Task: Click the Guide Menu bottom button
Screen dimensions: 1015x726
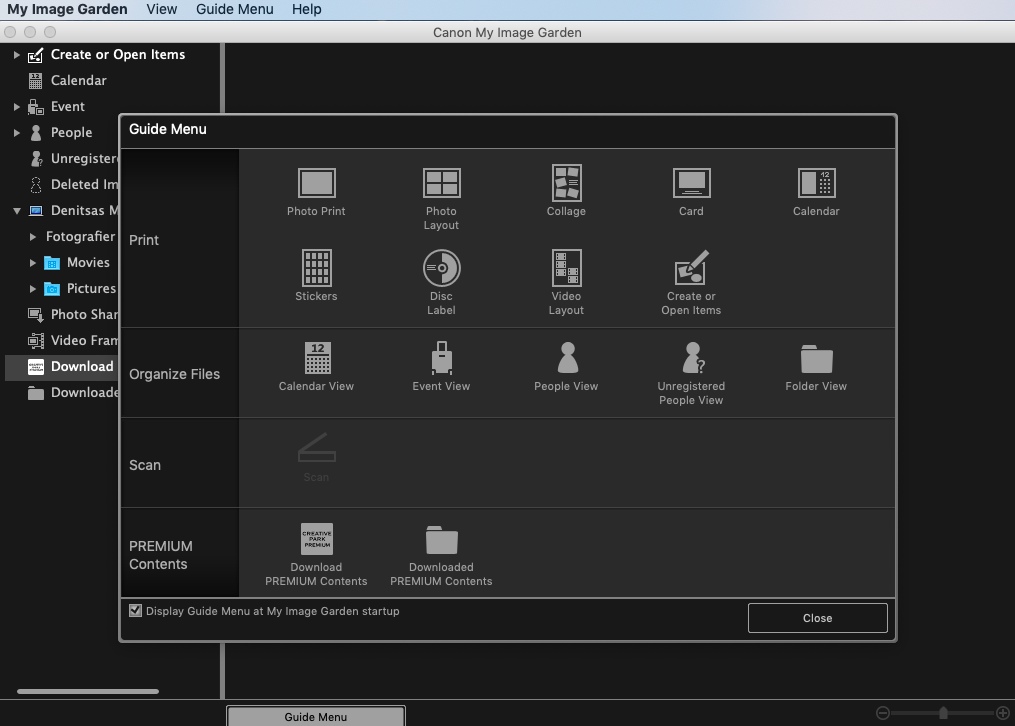Action: click(x=315, y=716)
